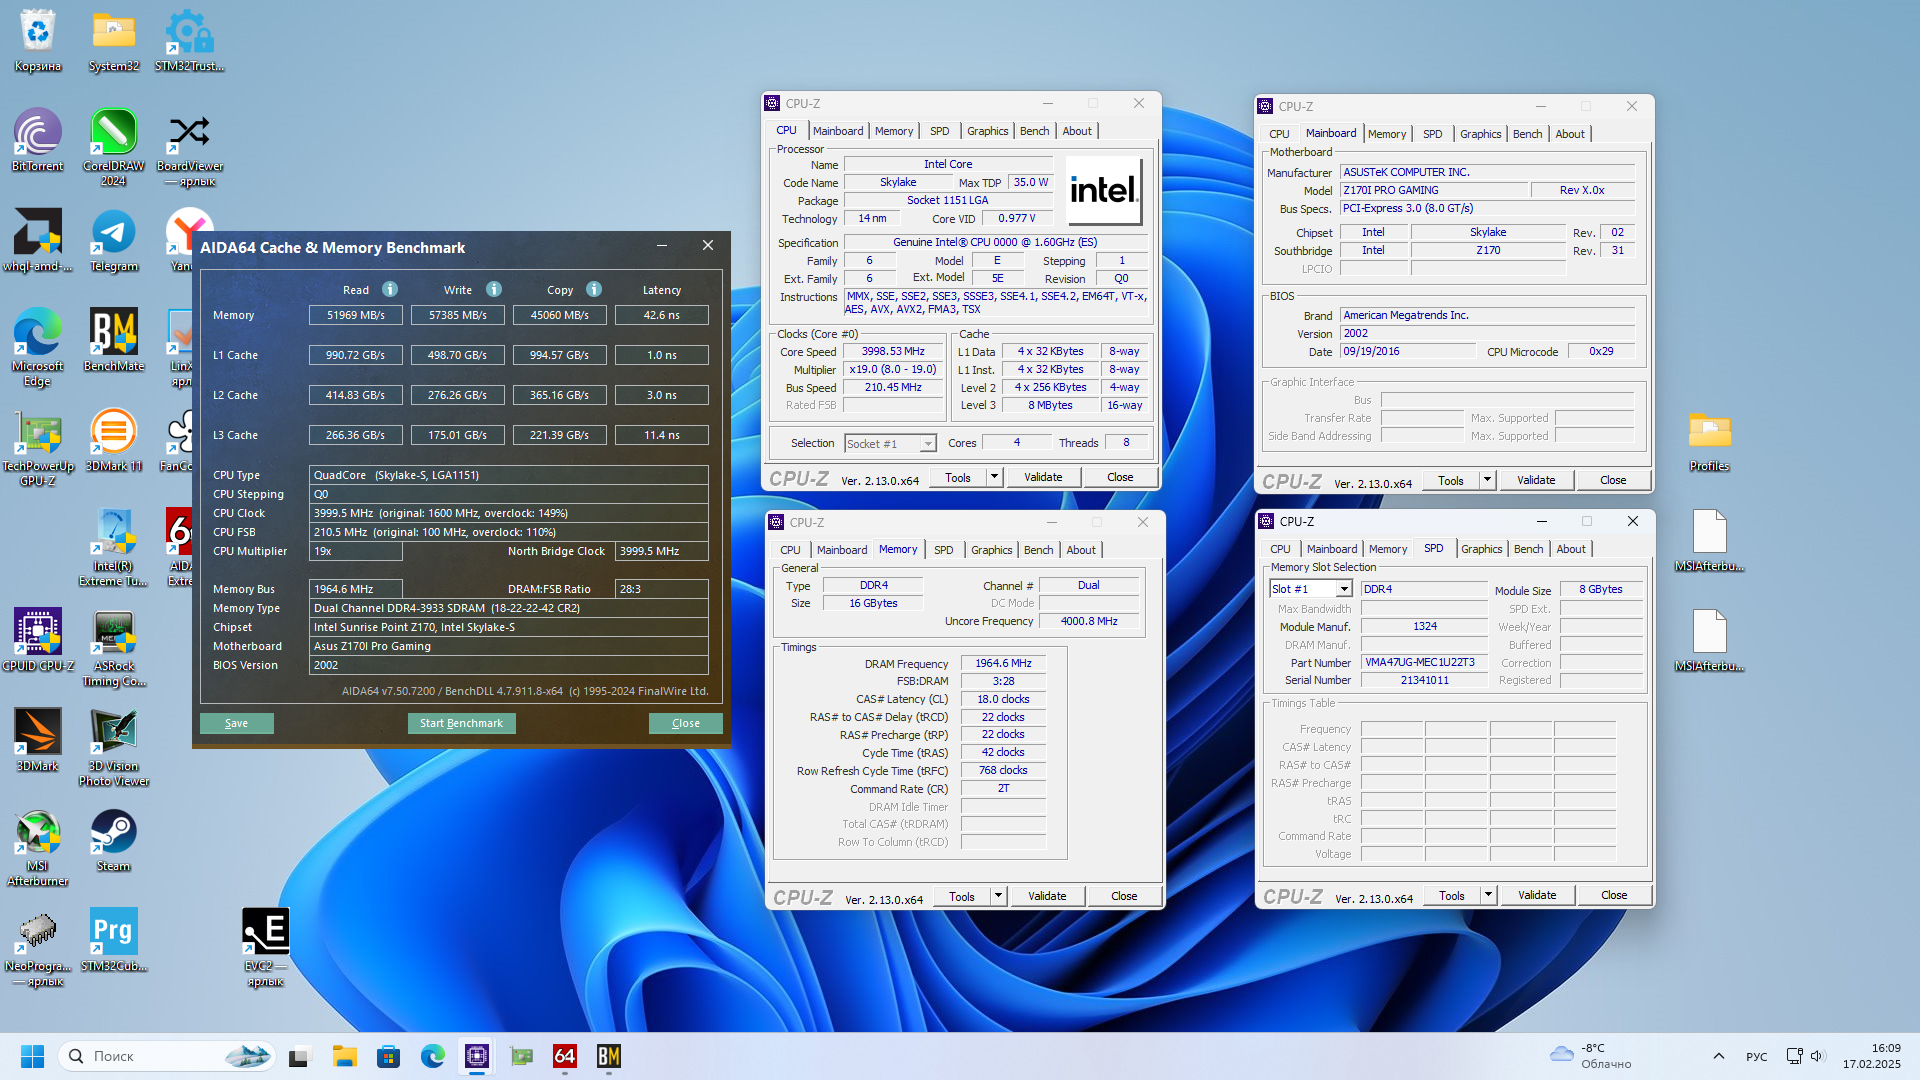Launch BenchMate desktop icon
Image resolution: width=1920 pixels, height=1080 pixels.
(114, 340)
